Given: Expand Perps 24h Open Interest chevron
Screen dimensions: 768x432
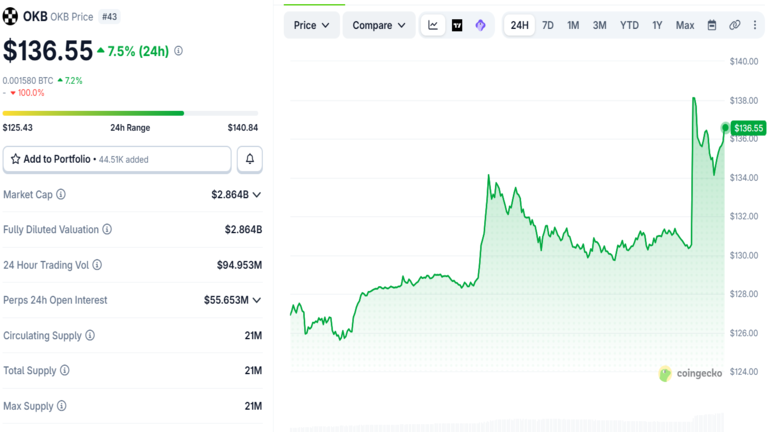Looking at the screenshot, I should click(x=257, y=300).
